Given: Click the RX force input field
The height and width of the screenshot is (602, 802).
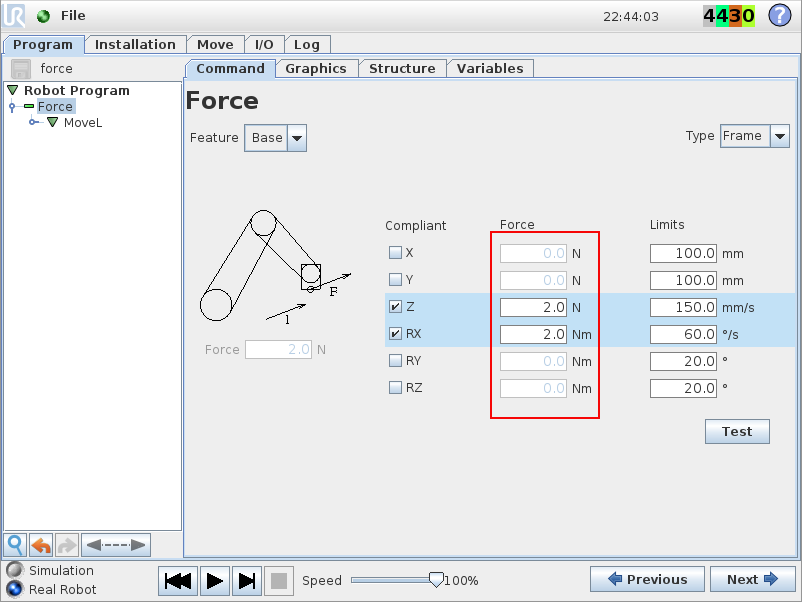Looking at the screenshot, I should point(533,335).
